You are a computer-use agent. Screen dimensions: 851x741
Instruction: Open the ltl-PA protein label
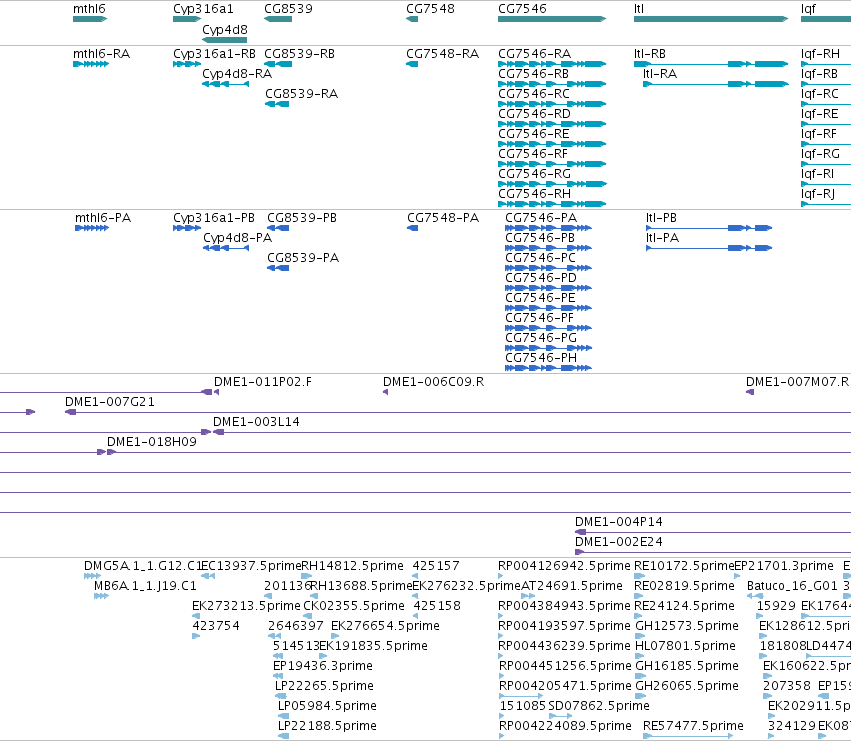[x=663, y=238]
